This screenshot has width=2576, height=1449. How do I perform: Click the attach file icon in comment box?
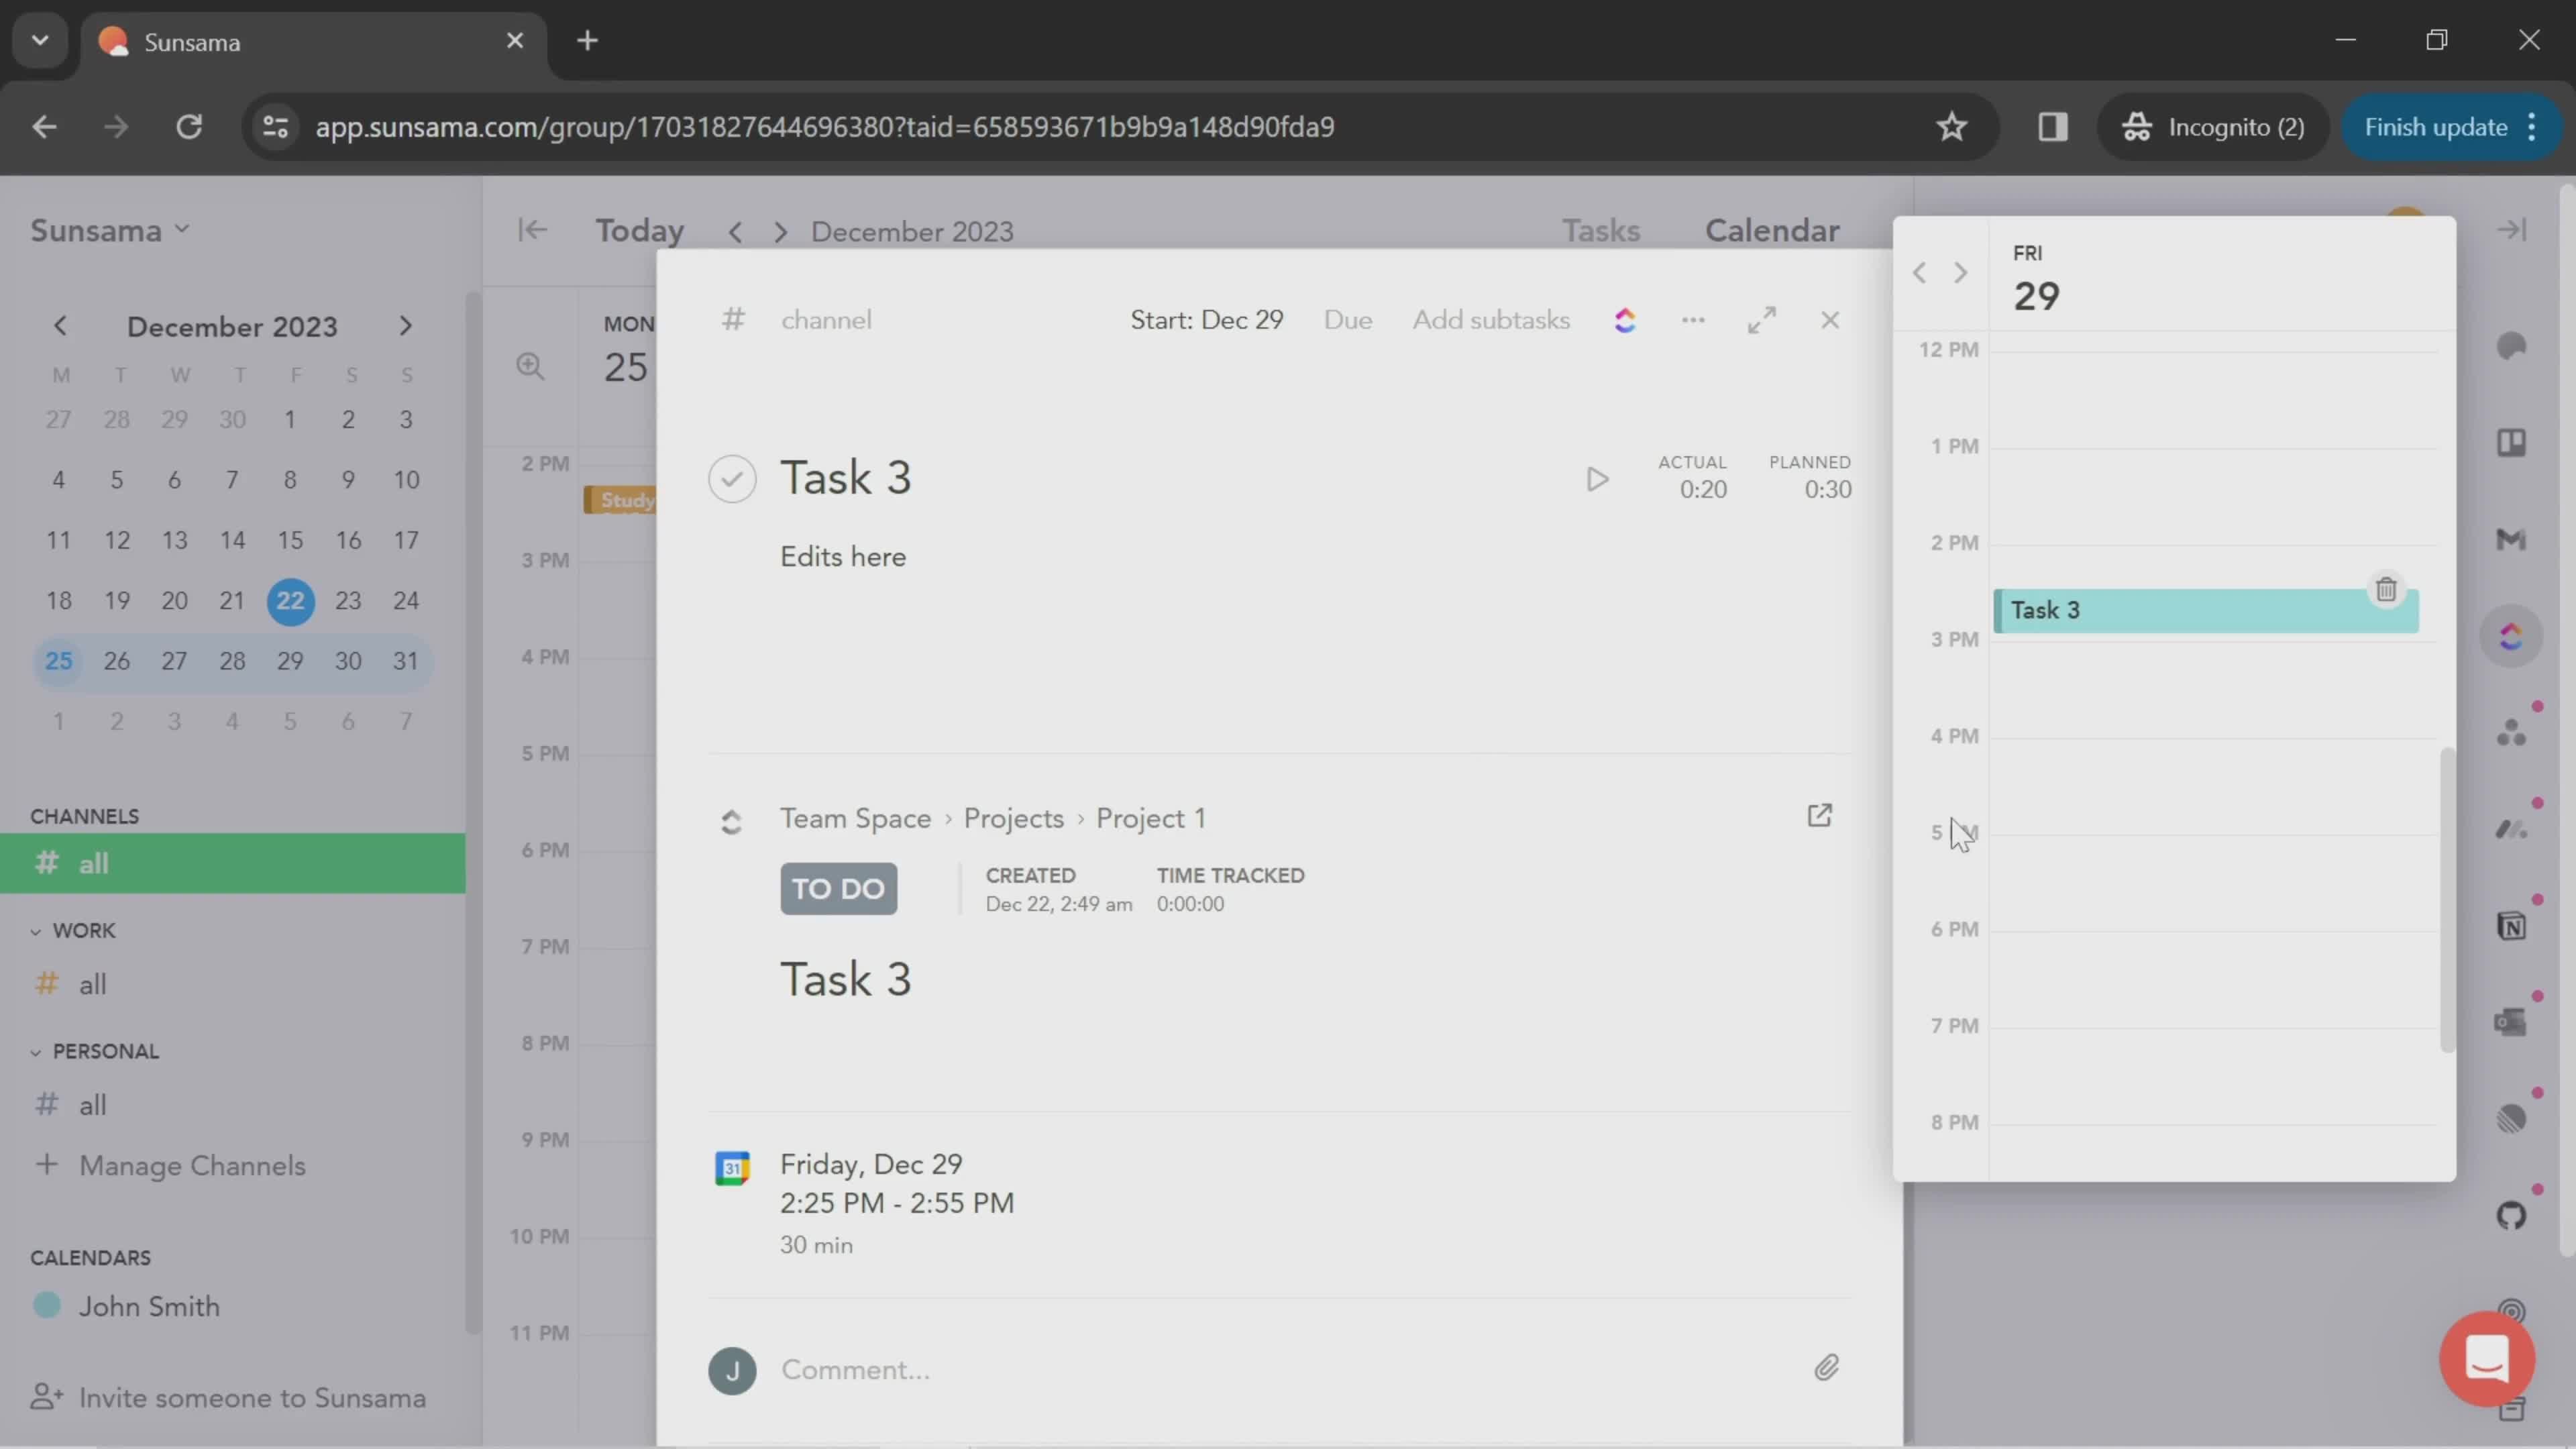pos(1826,1368)
